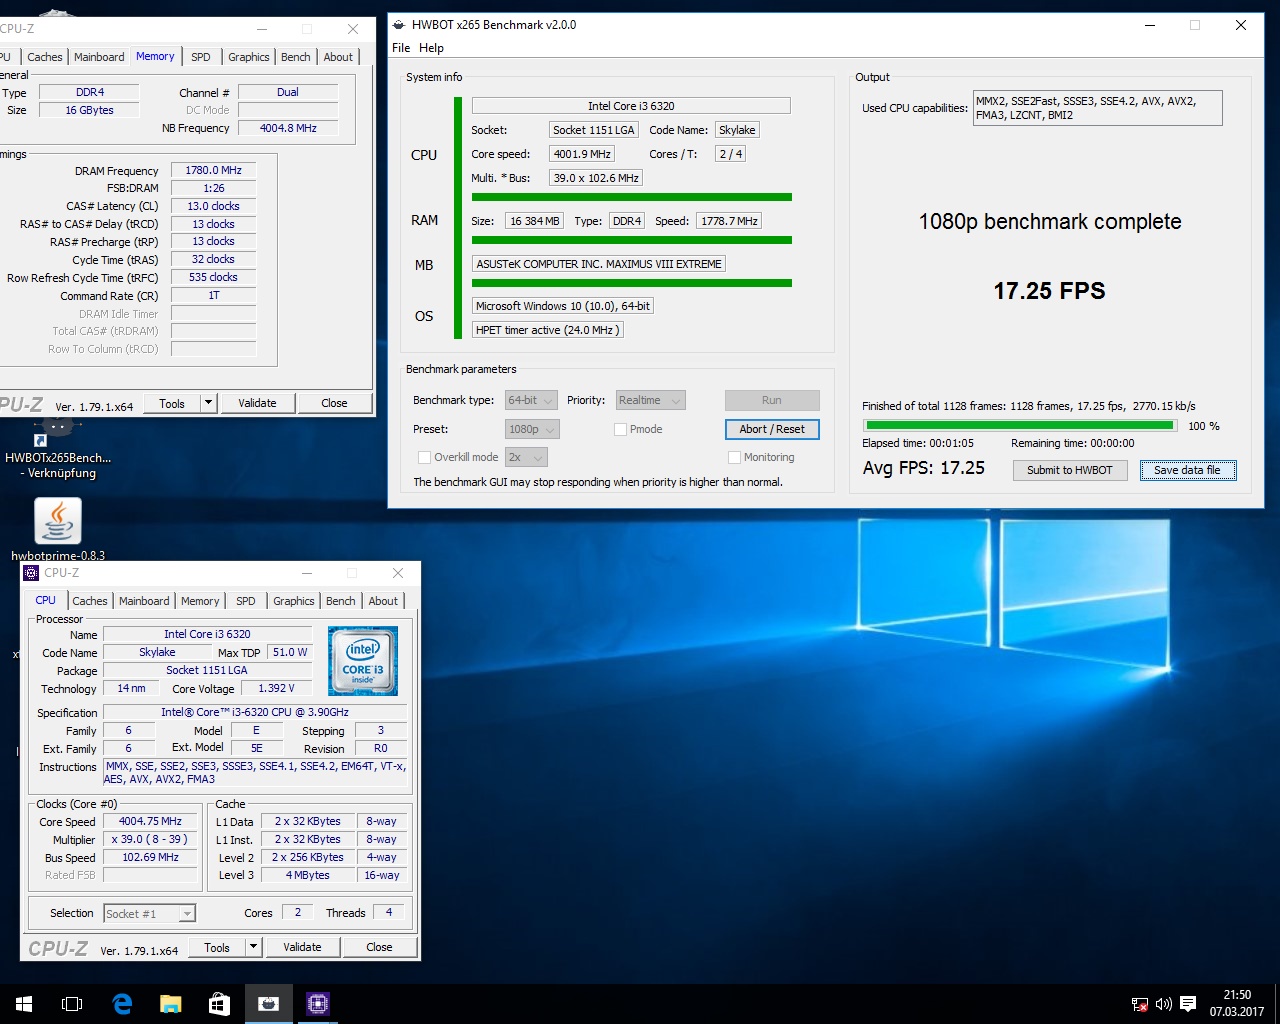Enable the Monitoring checkbox
This screenshot has height=1024, width=1280.
(734, 457)
